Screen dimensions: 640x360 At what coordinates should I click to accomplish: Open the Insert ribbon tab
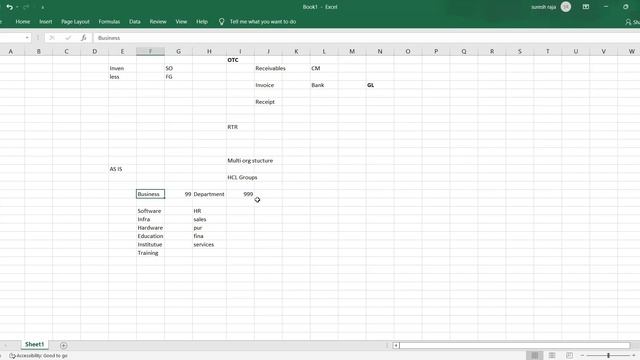(x=46, y=22)
